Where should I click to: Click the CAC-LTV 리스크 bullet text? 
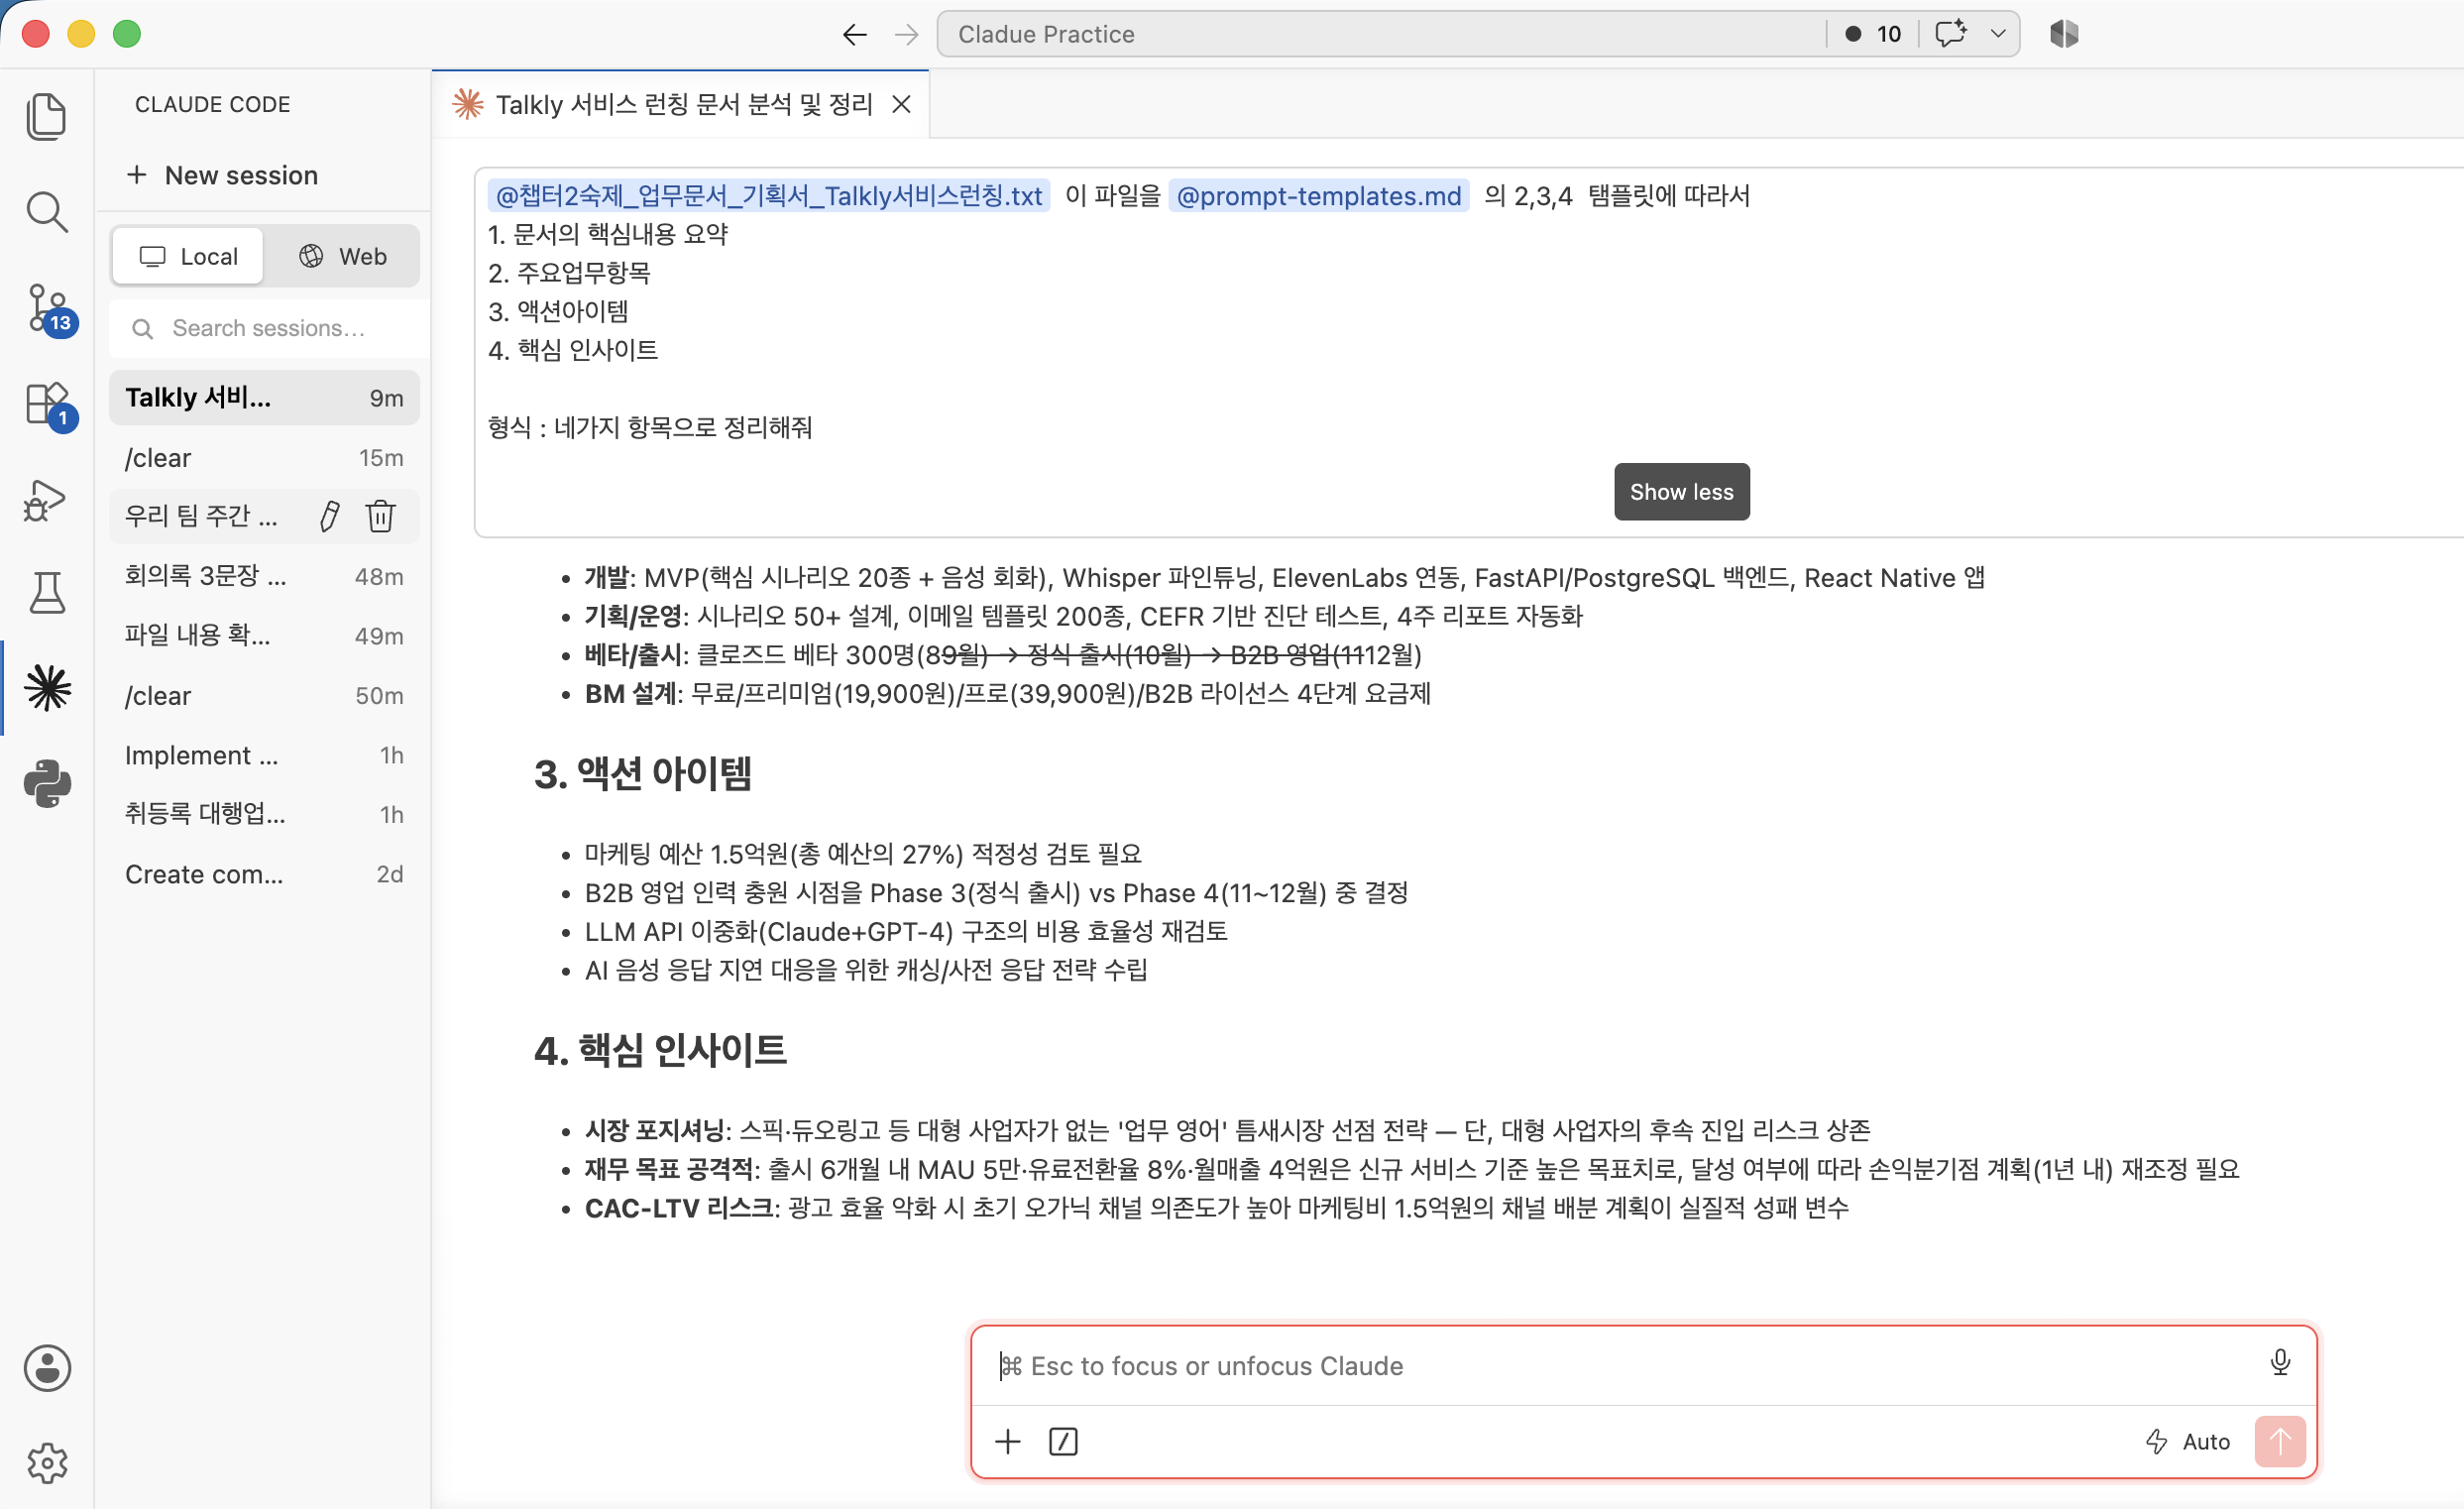pos(1216,1207)
